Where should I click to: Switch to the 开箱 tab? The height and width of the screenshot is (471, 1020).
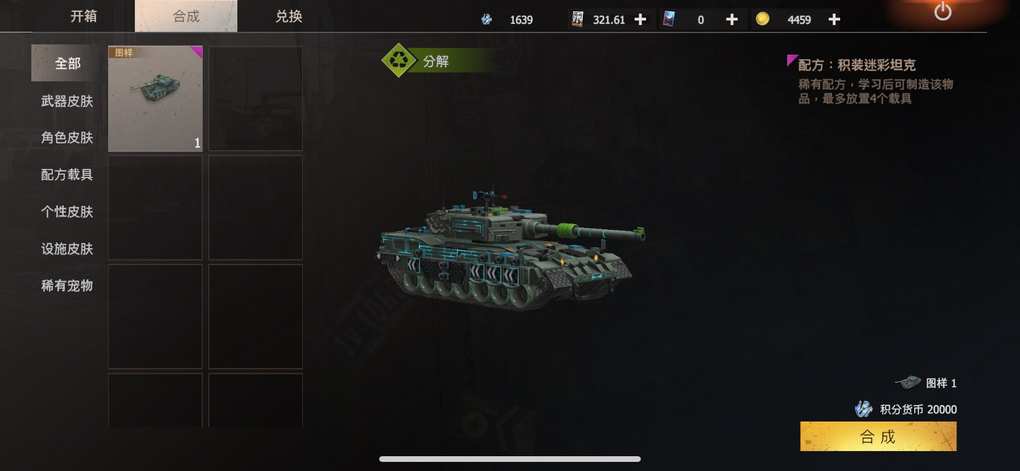tap(84, 16)
